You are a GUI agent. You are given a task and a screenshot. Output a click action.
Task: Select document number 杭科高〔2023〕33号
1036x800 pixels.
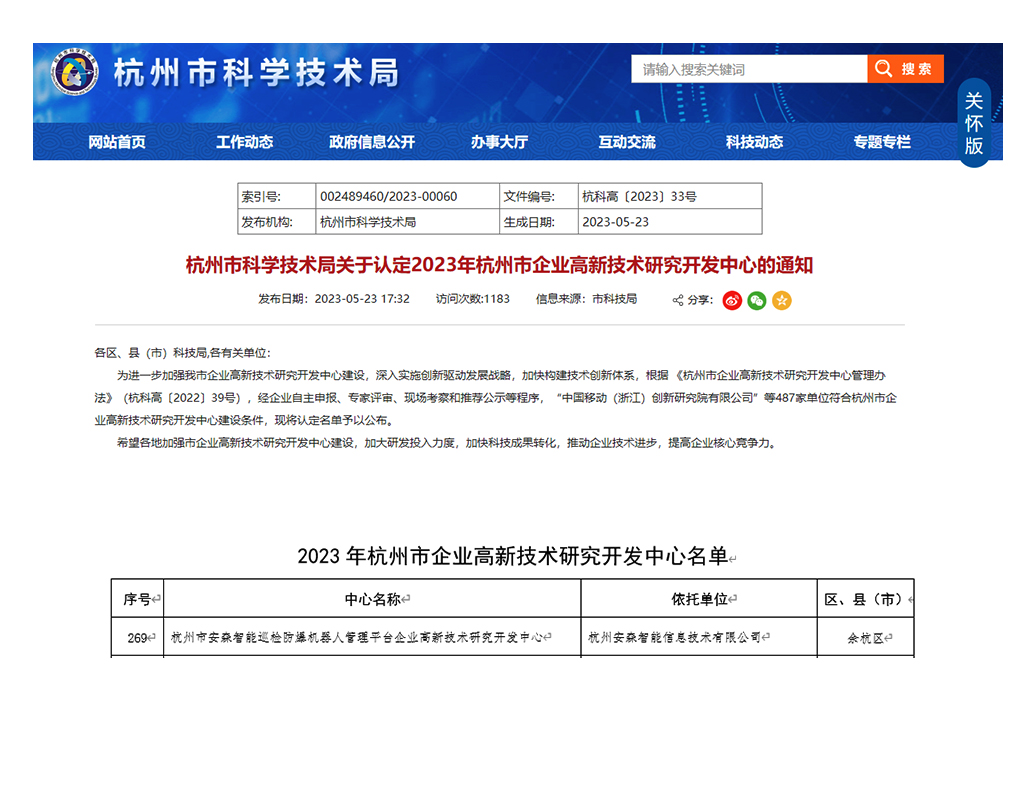(639, 196)
